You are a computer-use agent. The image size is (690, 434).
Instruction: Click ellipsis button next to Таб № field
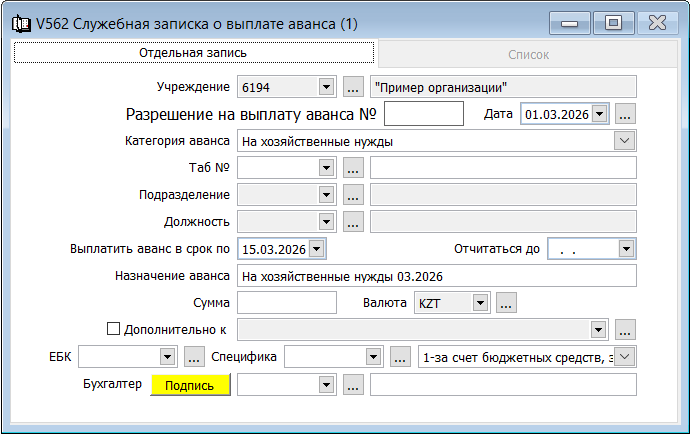[x=352, y=168]
